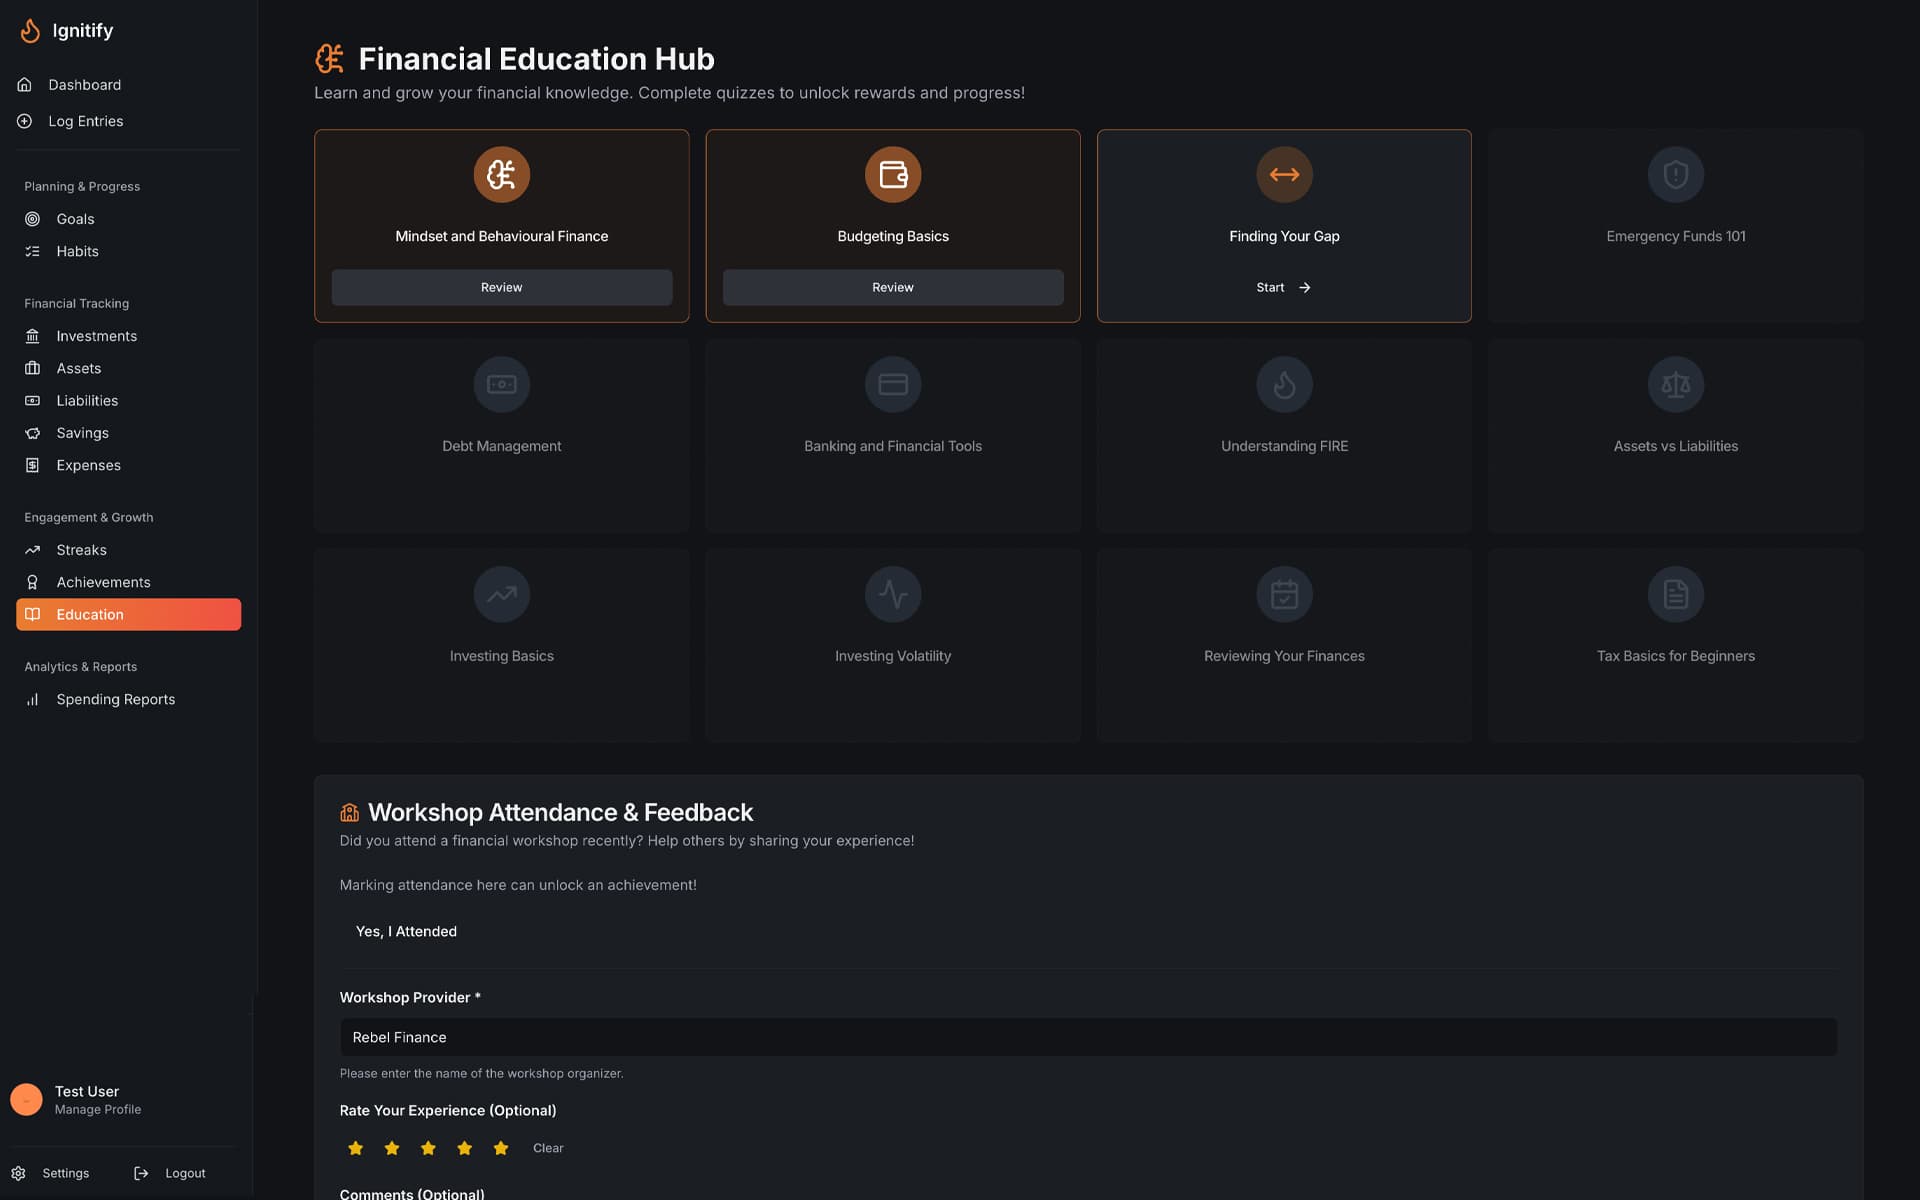1920x1200 pixels.
Task: Set rating to three stars
Action: click(428, 1148)
